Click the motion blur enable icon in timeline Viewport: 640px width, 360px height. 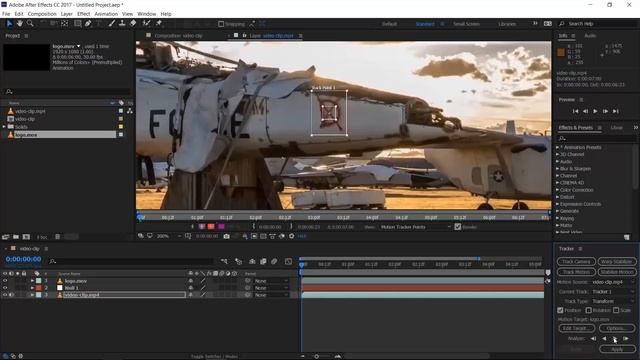point(274,261)
